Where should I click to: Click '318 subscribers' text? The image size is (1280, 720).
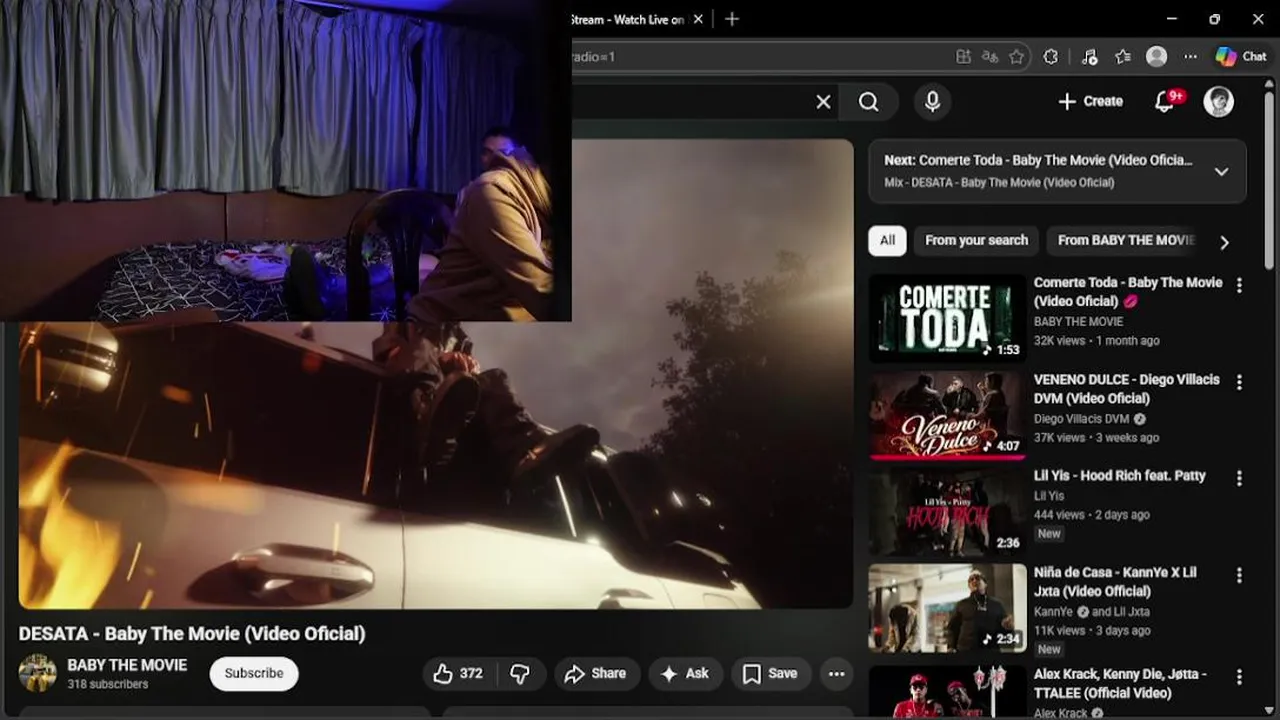pos(108,685)
